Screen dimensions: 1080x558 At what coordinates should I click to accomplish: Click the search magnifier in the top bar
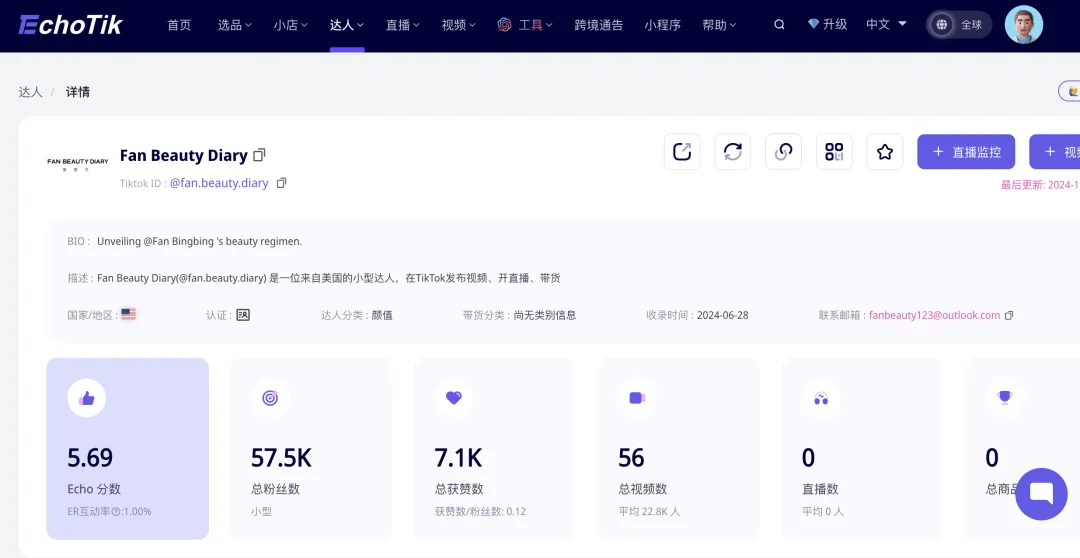(779, 25)
